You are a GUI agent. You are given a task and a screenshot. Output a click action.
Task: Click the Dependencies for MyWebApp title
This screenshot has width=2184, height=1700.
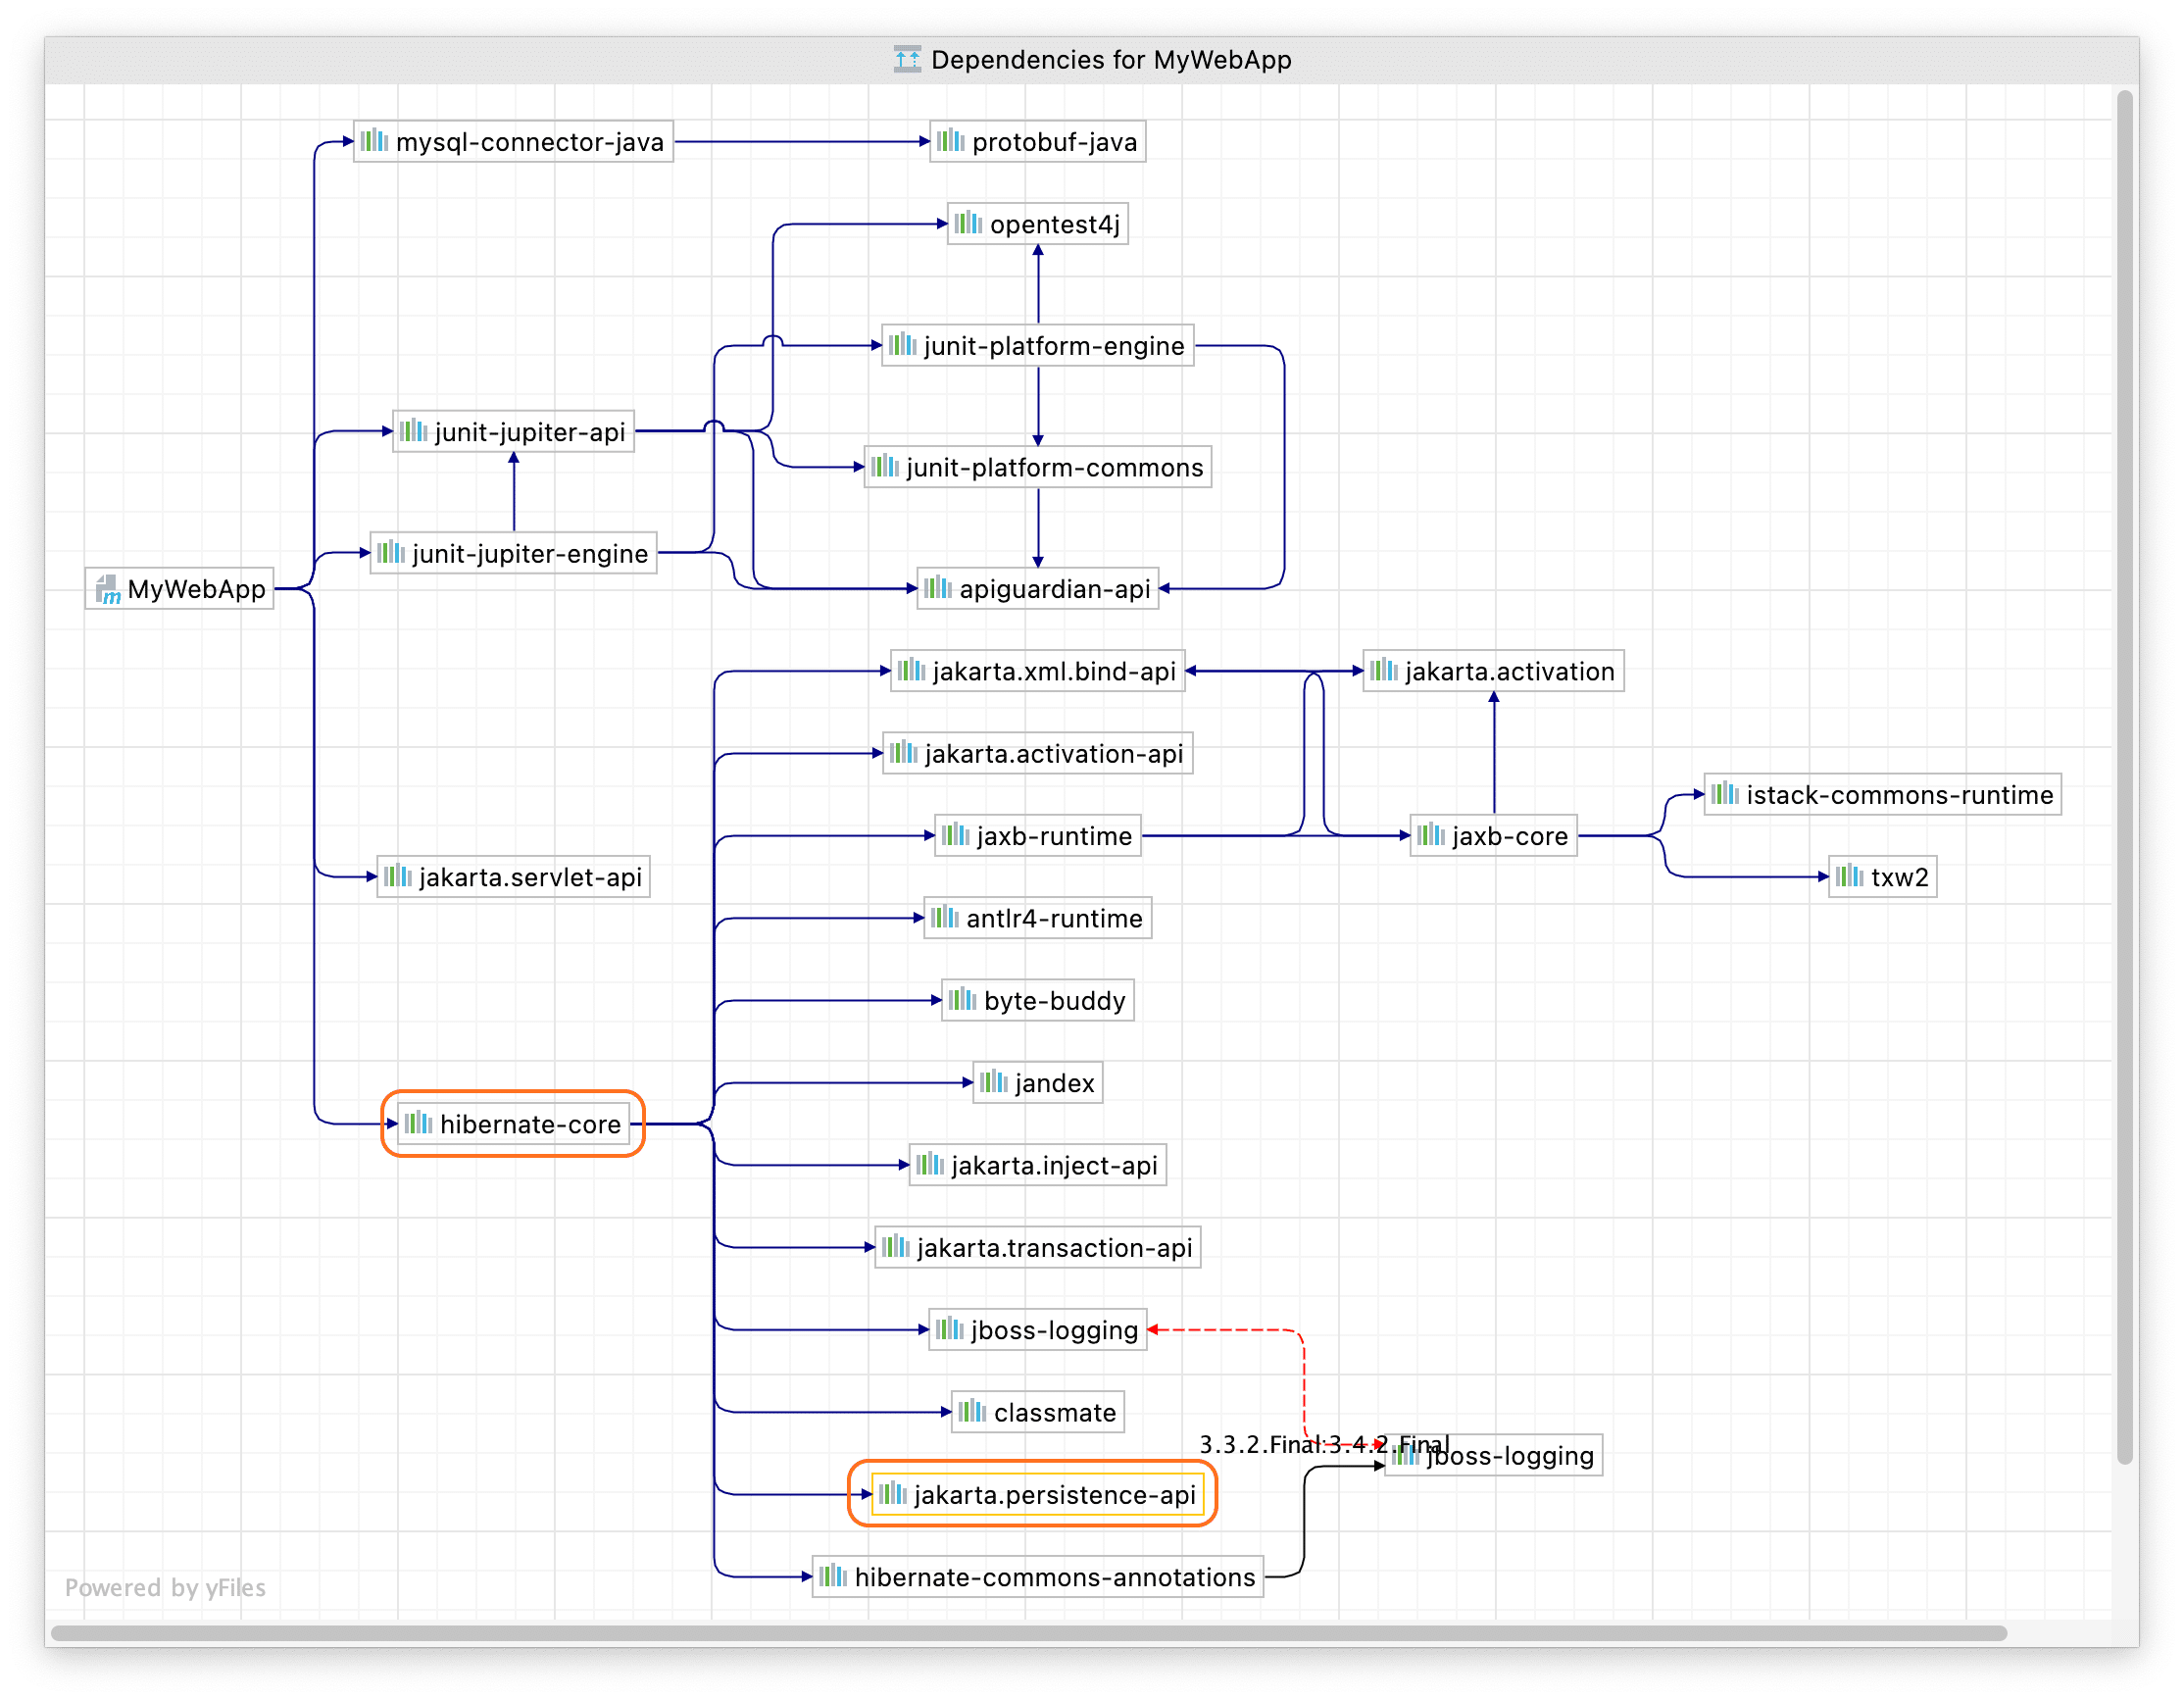(x=1111, y=60)
